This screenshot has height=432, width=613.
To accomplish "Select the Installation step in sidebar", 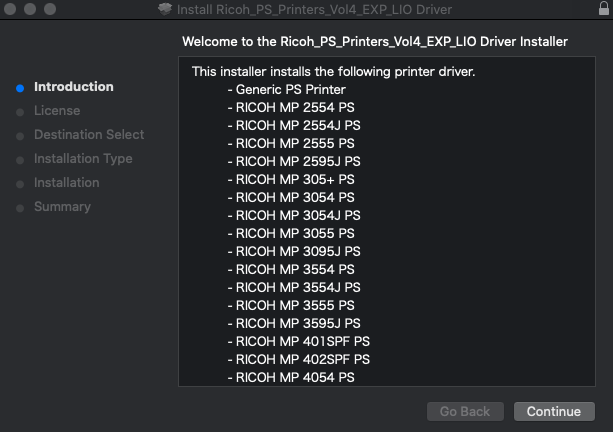I will 66,183.
